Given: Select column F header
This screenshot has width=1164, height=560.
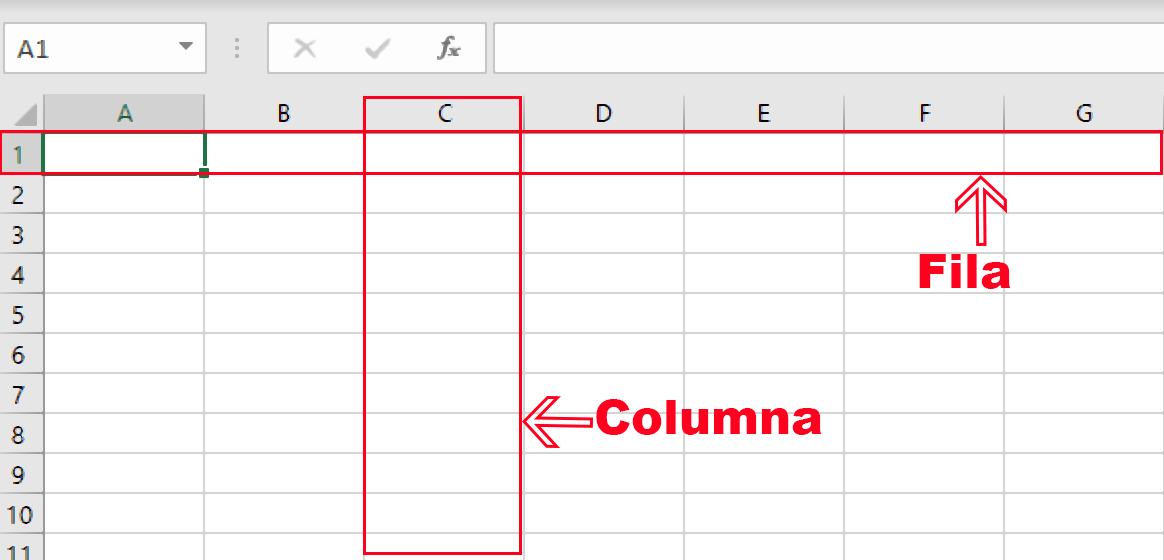Looking at the screenshot, I should 924,113.
